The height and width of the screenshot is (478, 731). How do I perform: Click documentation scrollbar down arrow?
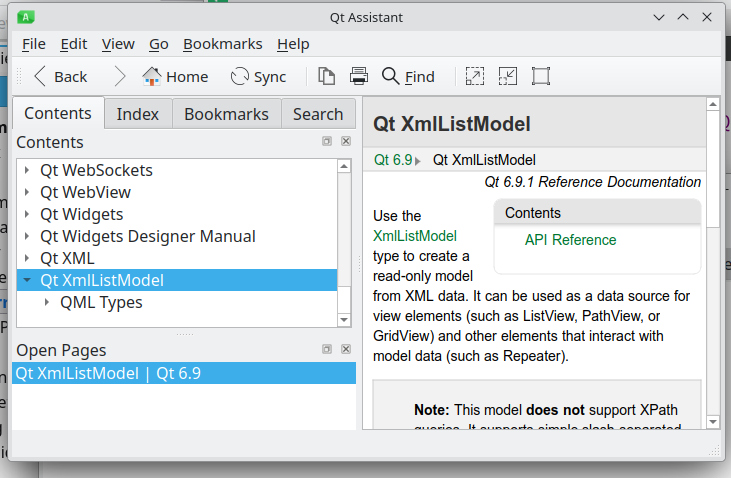713,422
